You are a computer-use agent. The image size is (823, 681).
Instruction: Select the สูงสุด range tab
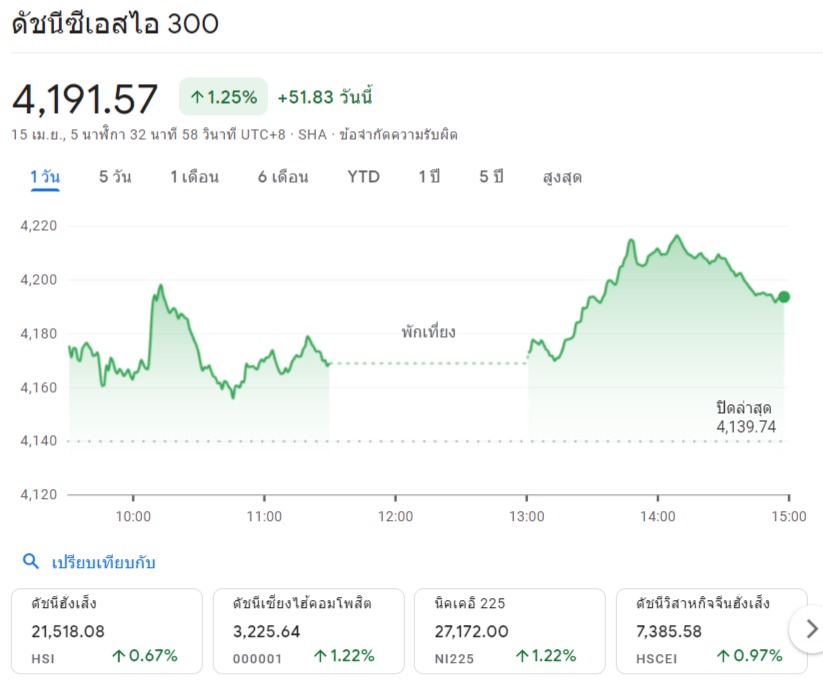point(562,177)
